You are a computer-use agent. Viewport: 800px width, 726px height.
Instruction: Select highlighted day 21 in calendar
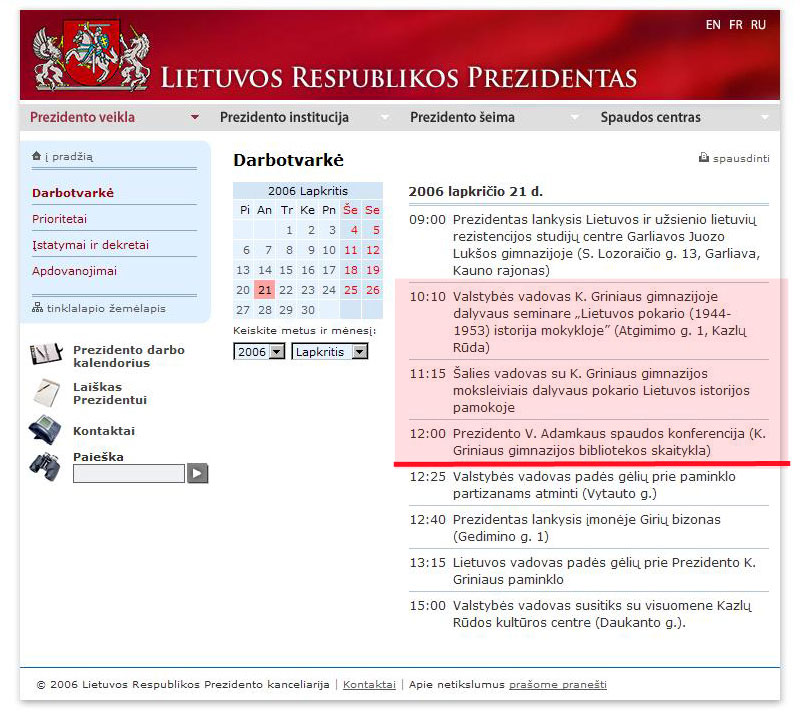point(265,290)
